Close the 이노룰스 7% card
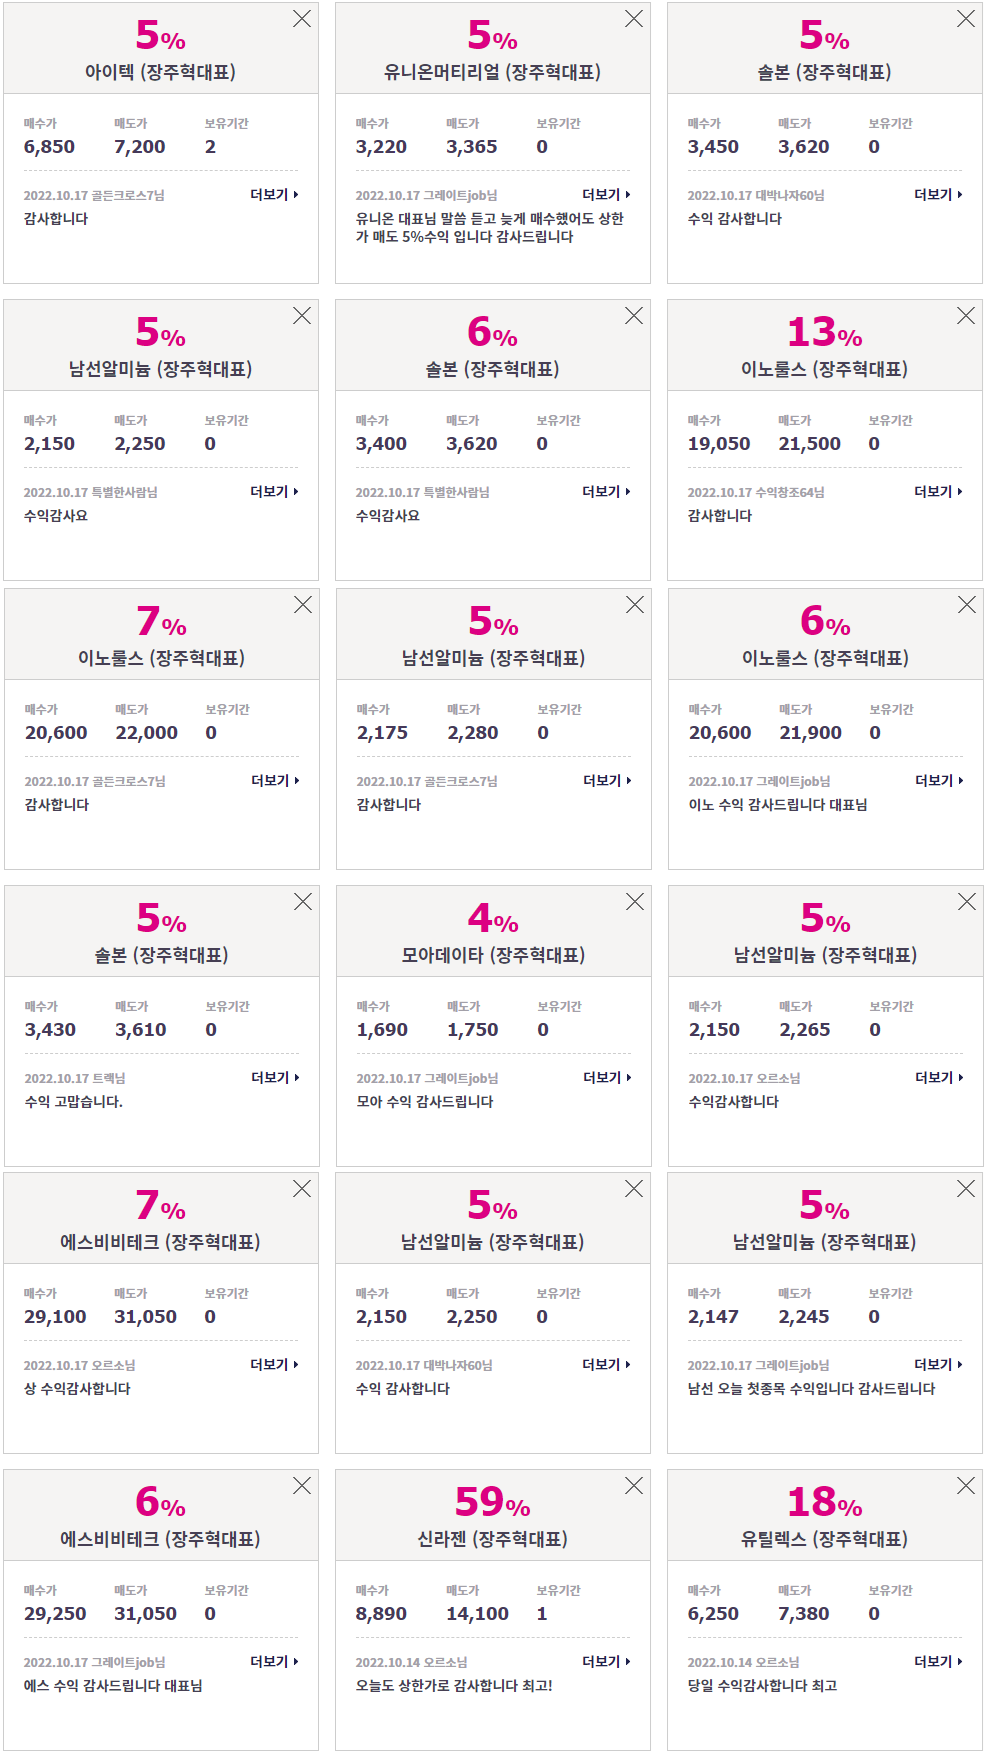This screenshot has width=988, height=1755. [x=303, y=605]
